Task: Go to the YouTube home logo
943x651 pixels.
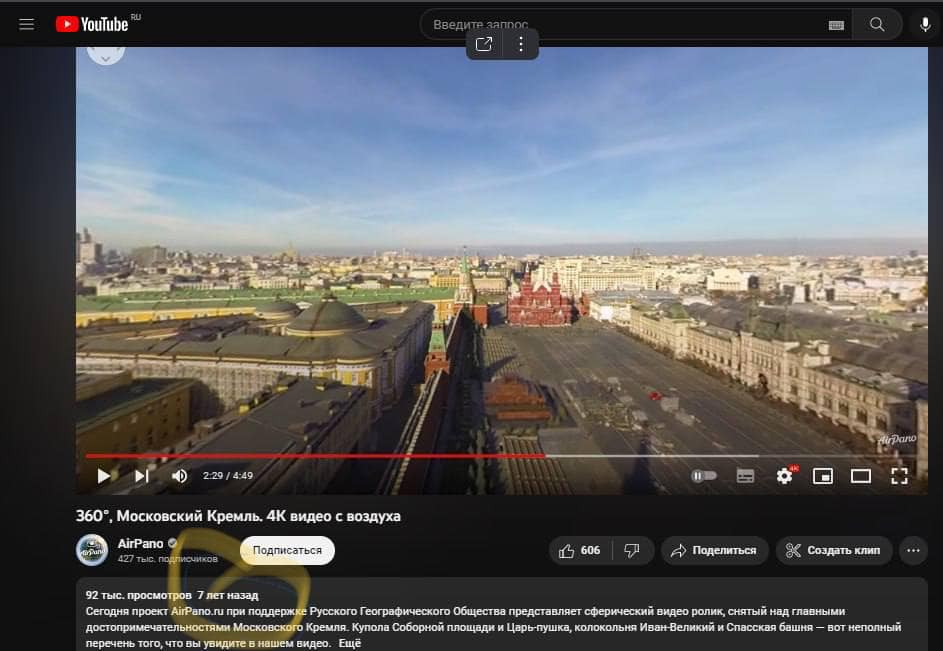Action: 92,24
